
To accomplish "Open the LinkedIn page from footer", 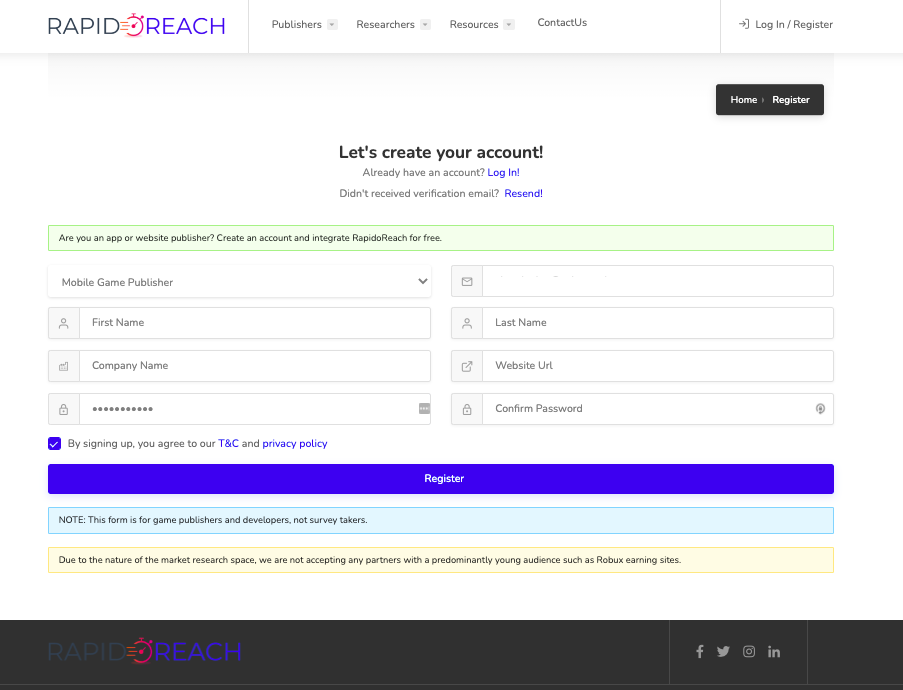I will click(774, 651).
